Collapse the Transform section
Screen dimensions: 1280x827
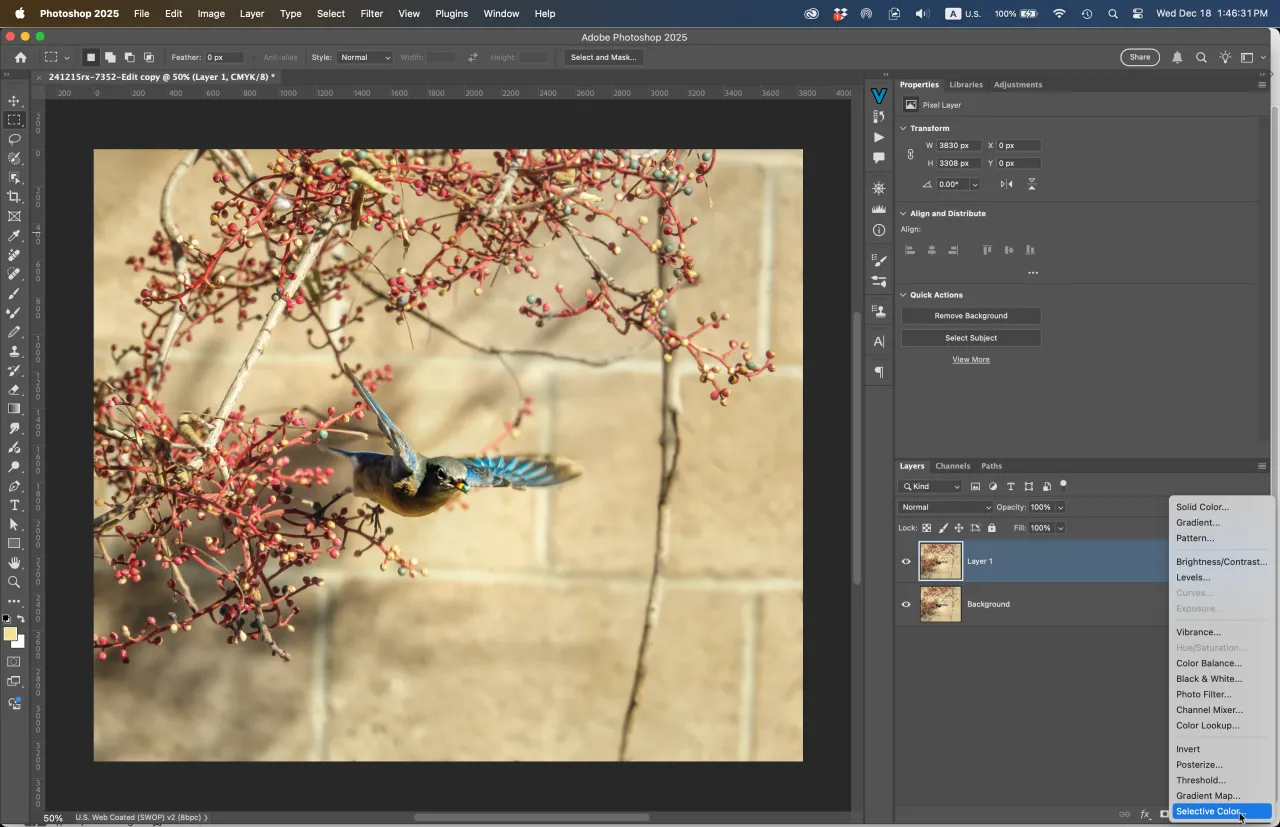pyautogui.click(x=903, y=128)
